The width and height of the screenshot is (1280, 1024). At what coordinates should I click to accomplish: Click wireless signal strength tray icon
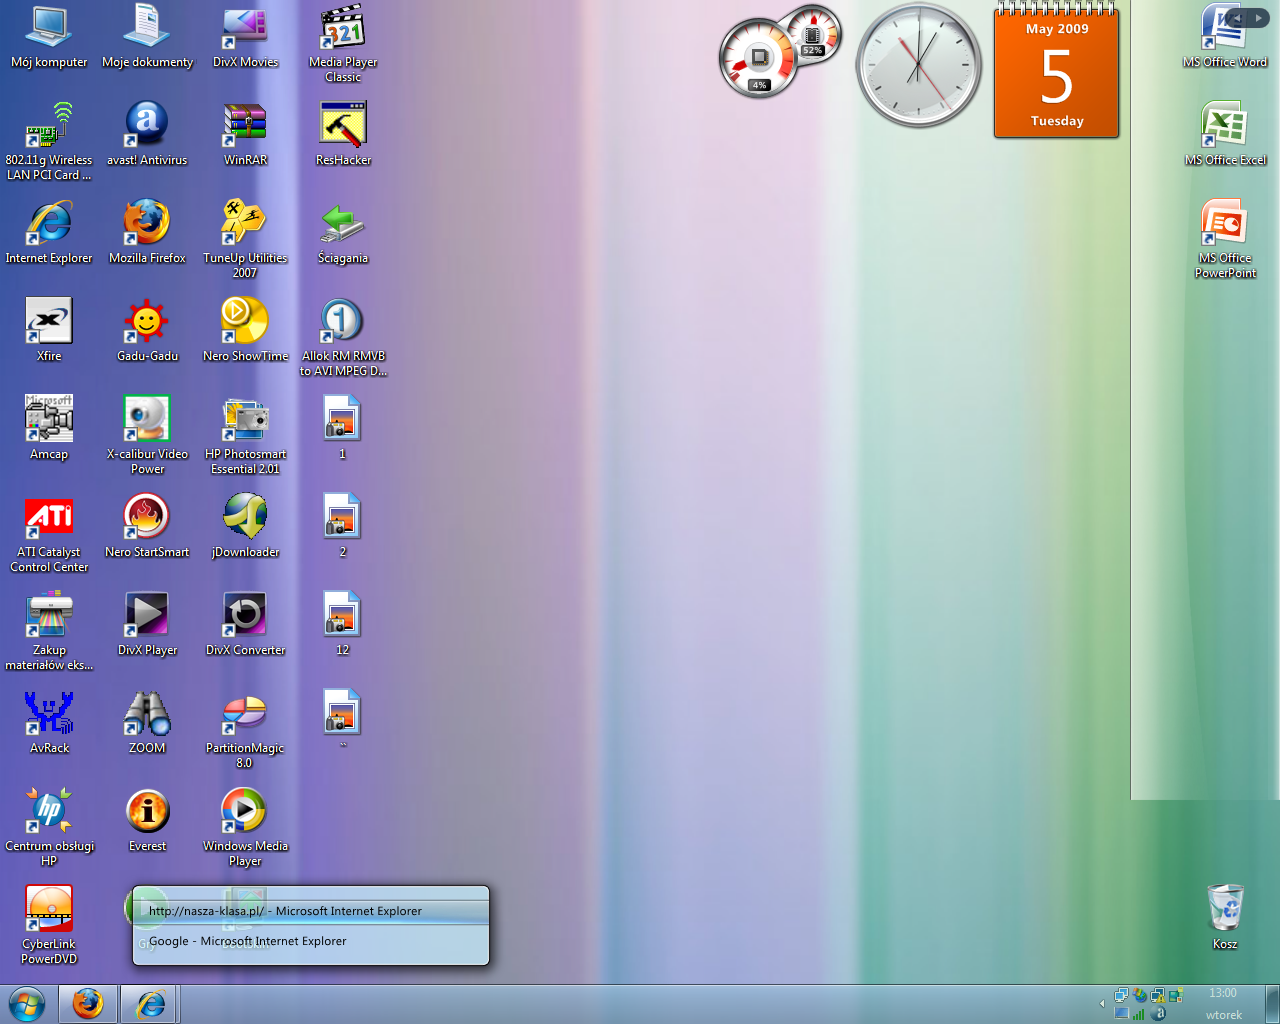pyautogui.click(x=1138, y=1013)
